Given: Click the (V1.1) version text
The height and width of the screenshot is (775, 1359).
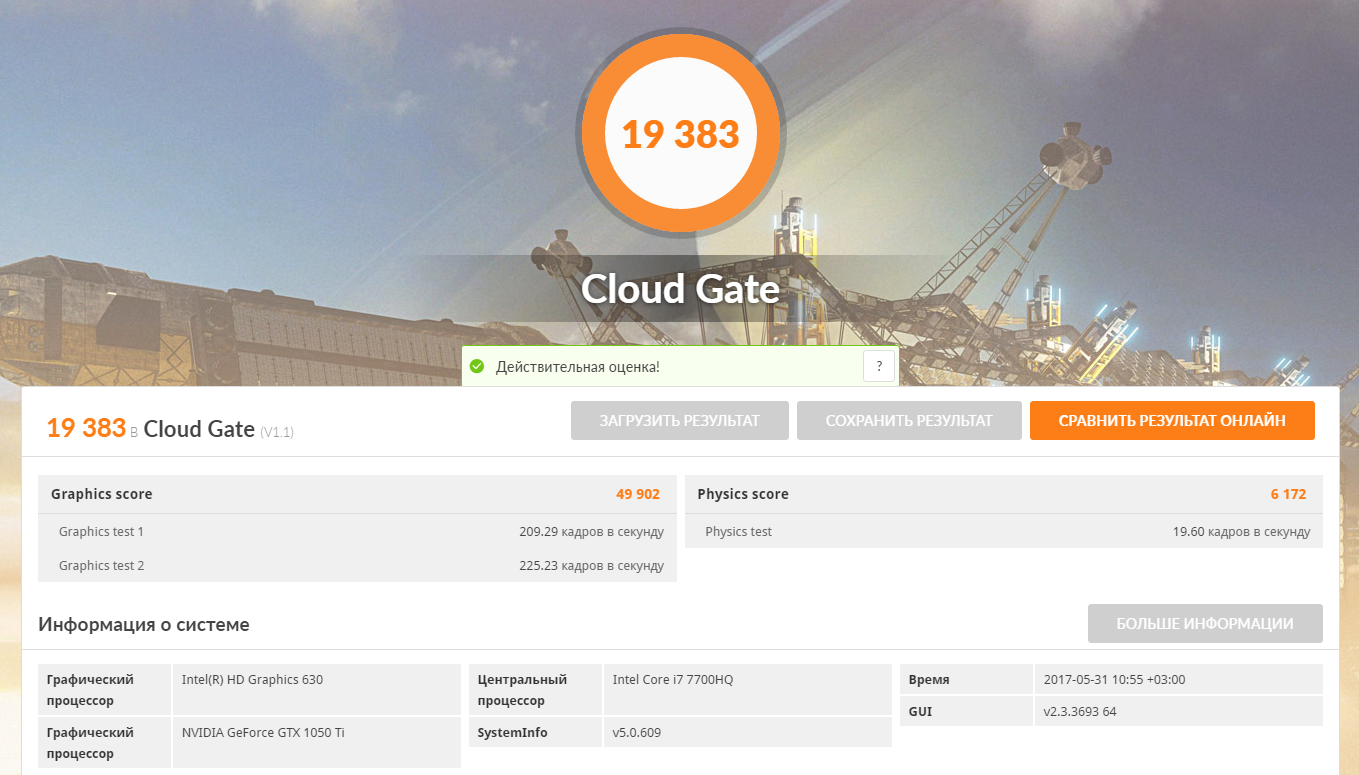Looking at the screenshot, I should 277,432.
